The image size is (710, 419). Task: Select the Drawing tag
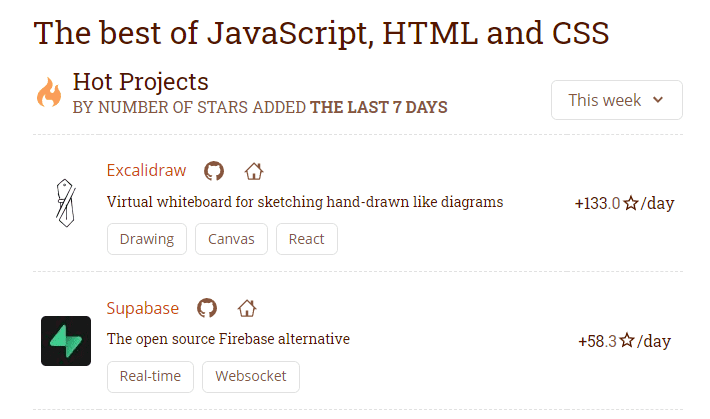click(146, 239)
